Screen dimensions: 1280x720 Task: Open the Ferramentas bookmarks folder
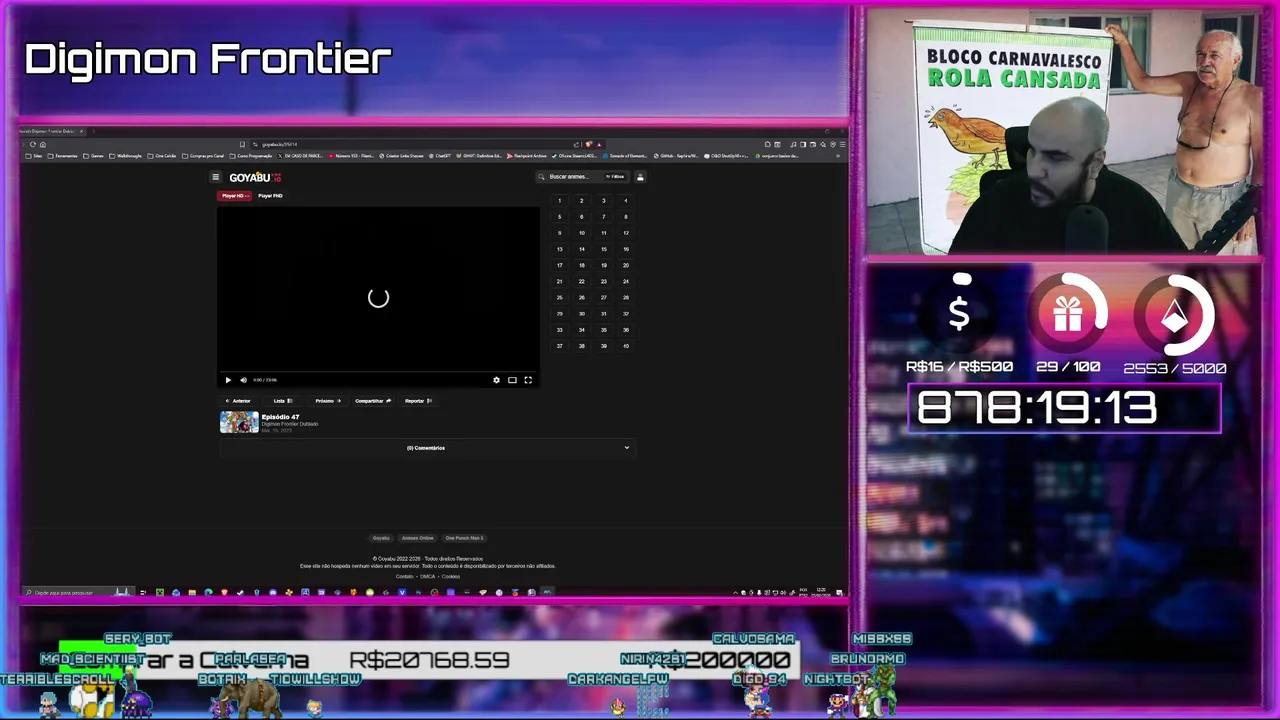tap(62, 156)
